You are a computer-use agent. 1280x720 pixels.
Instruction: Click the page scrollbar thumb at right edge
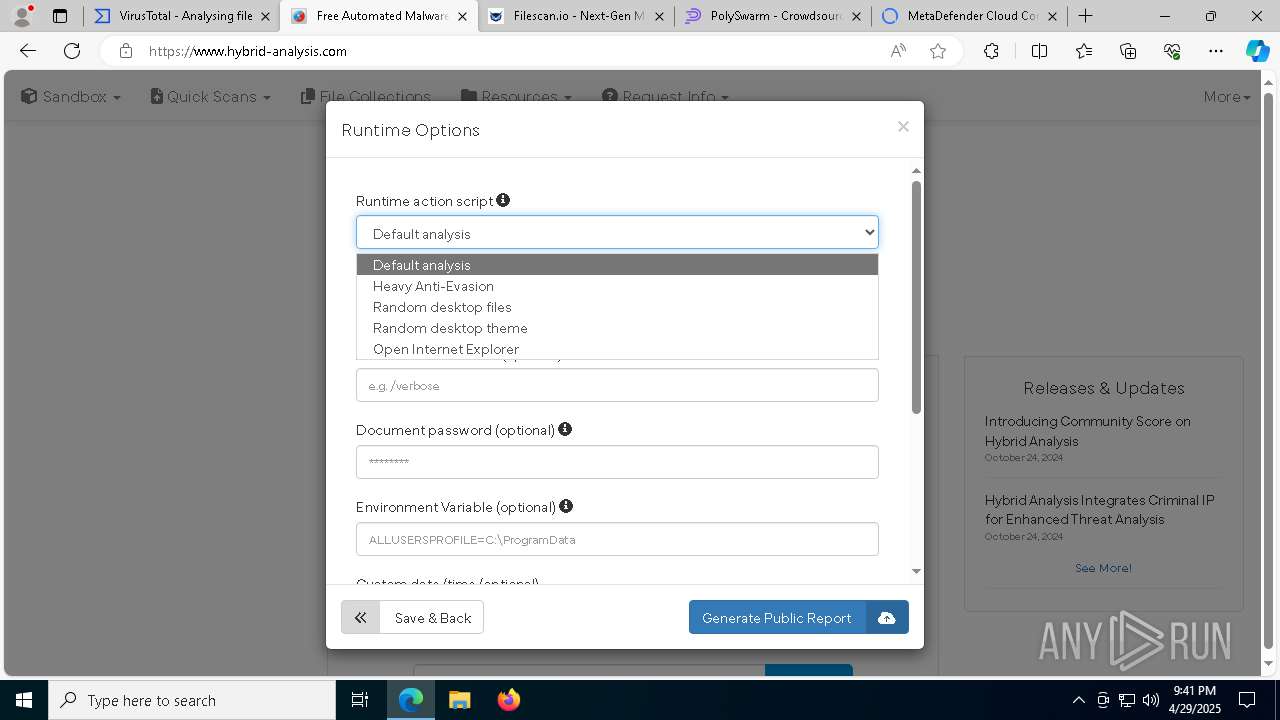click(1270, 370)
